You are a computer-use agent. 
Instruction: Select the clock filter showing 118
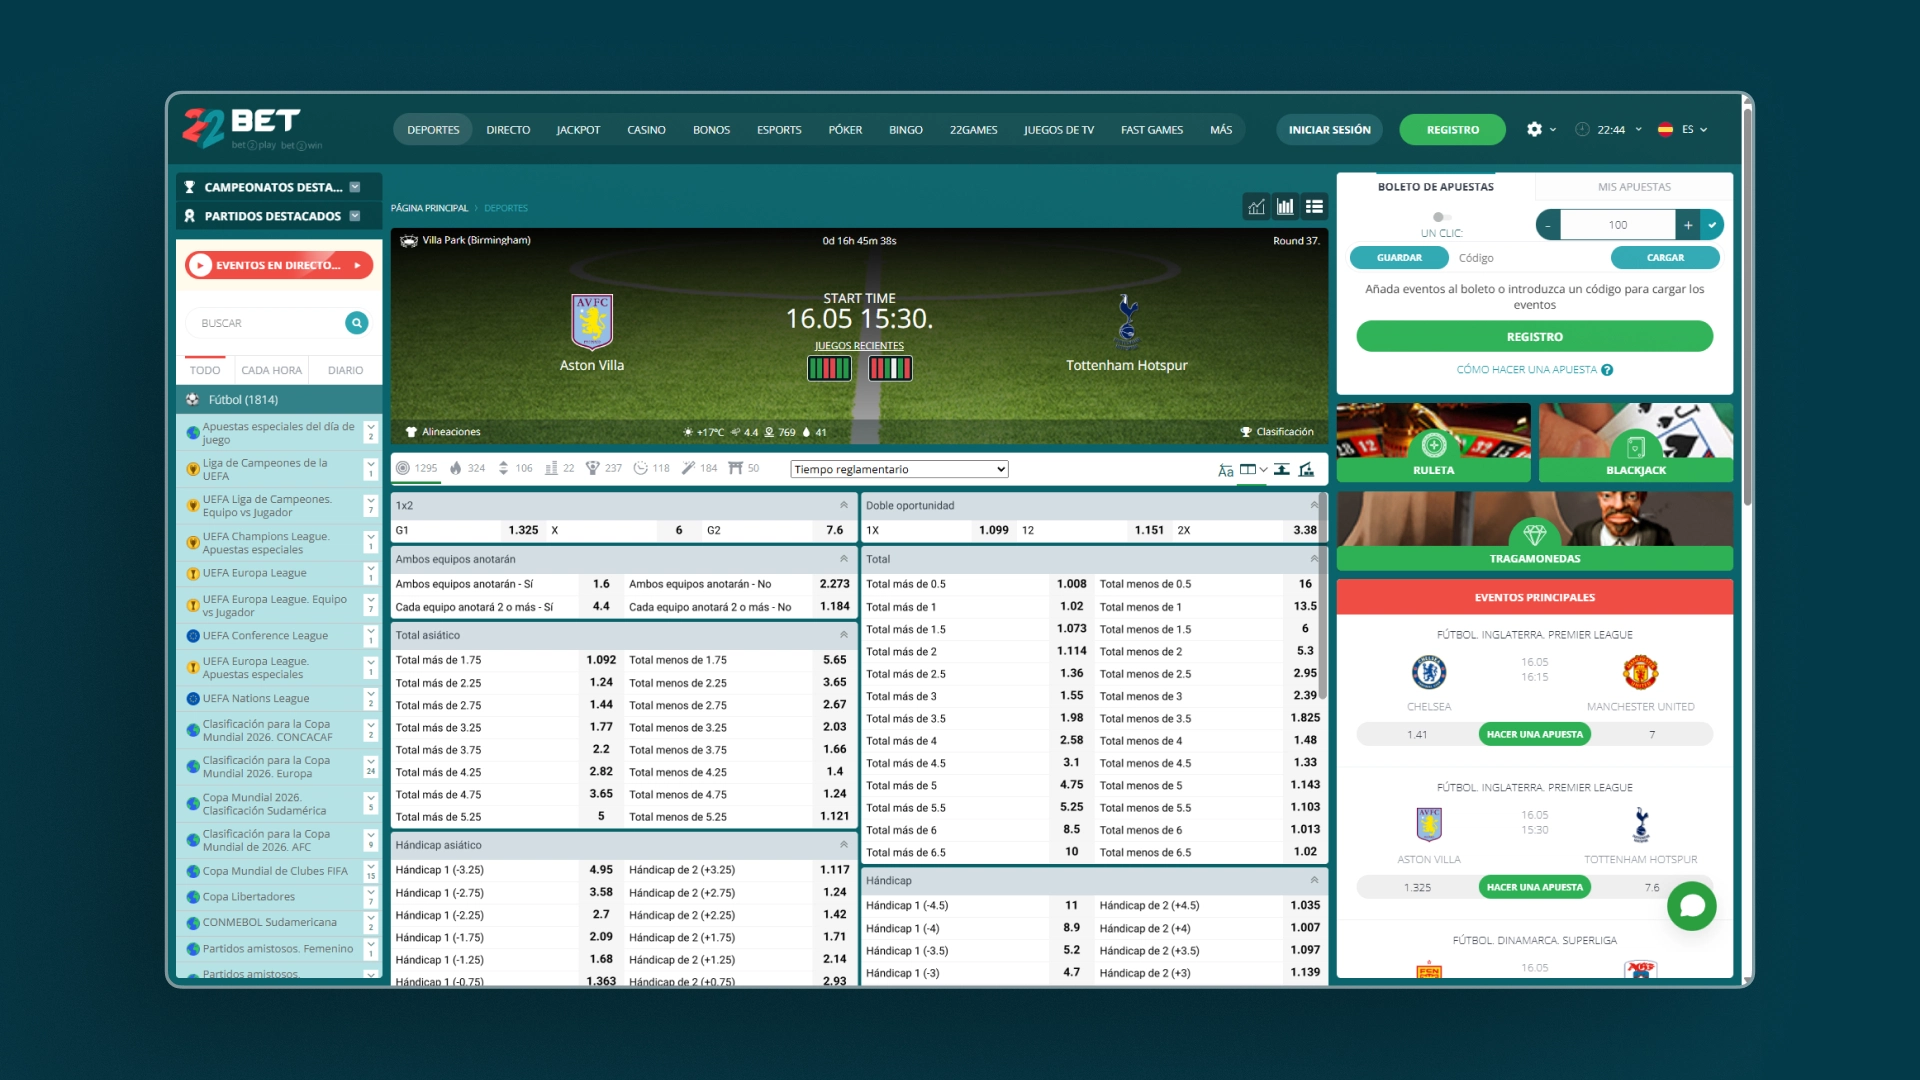pos(640,468)
